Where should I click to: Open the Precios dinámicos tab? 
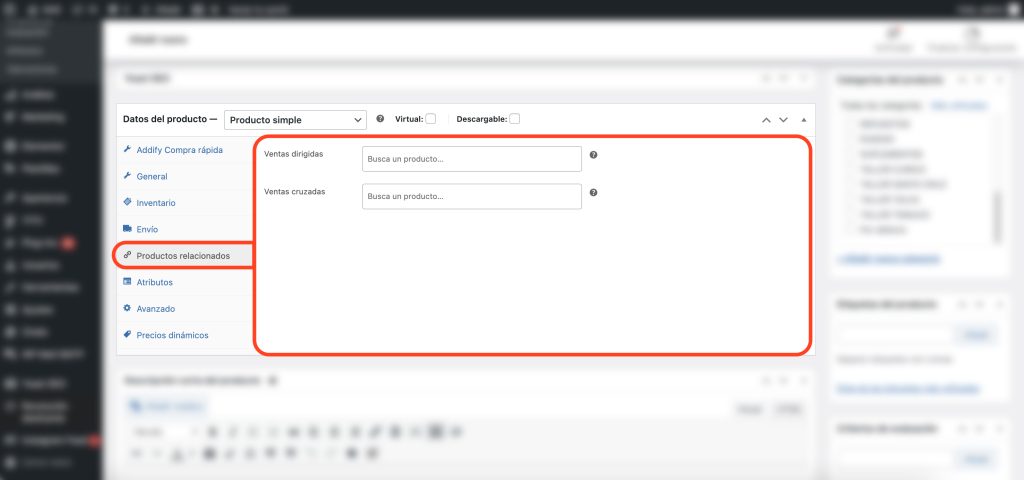172,335
